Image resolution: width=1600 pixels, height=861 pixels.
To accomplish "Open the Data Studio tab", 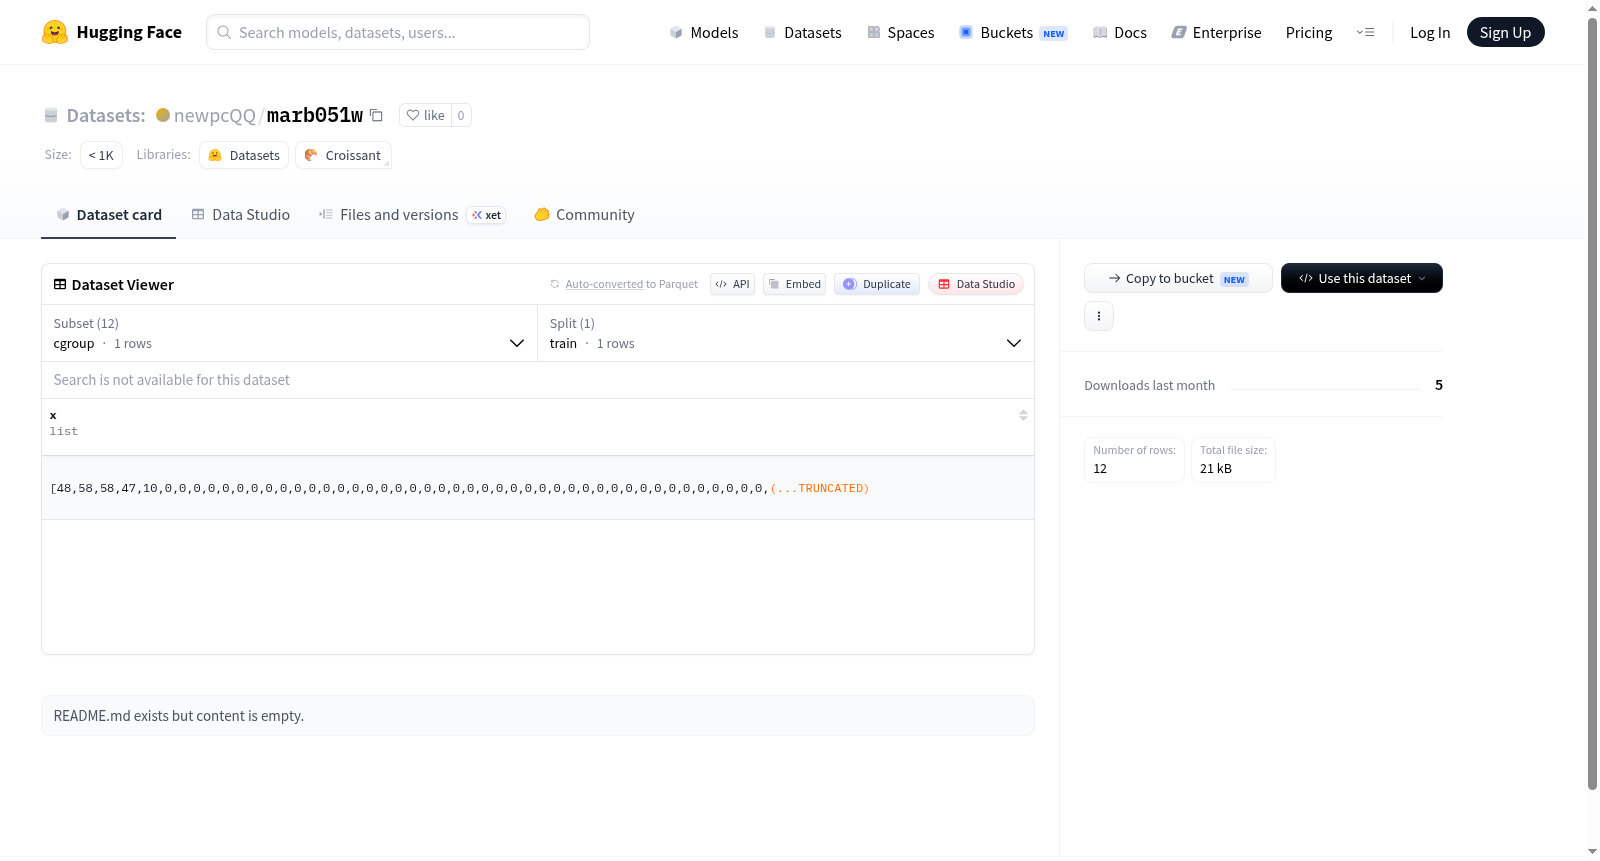I will click(241, 215).
